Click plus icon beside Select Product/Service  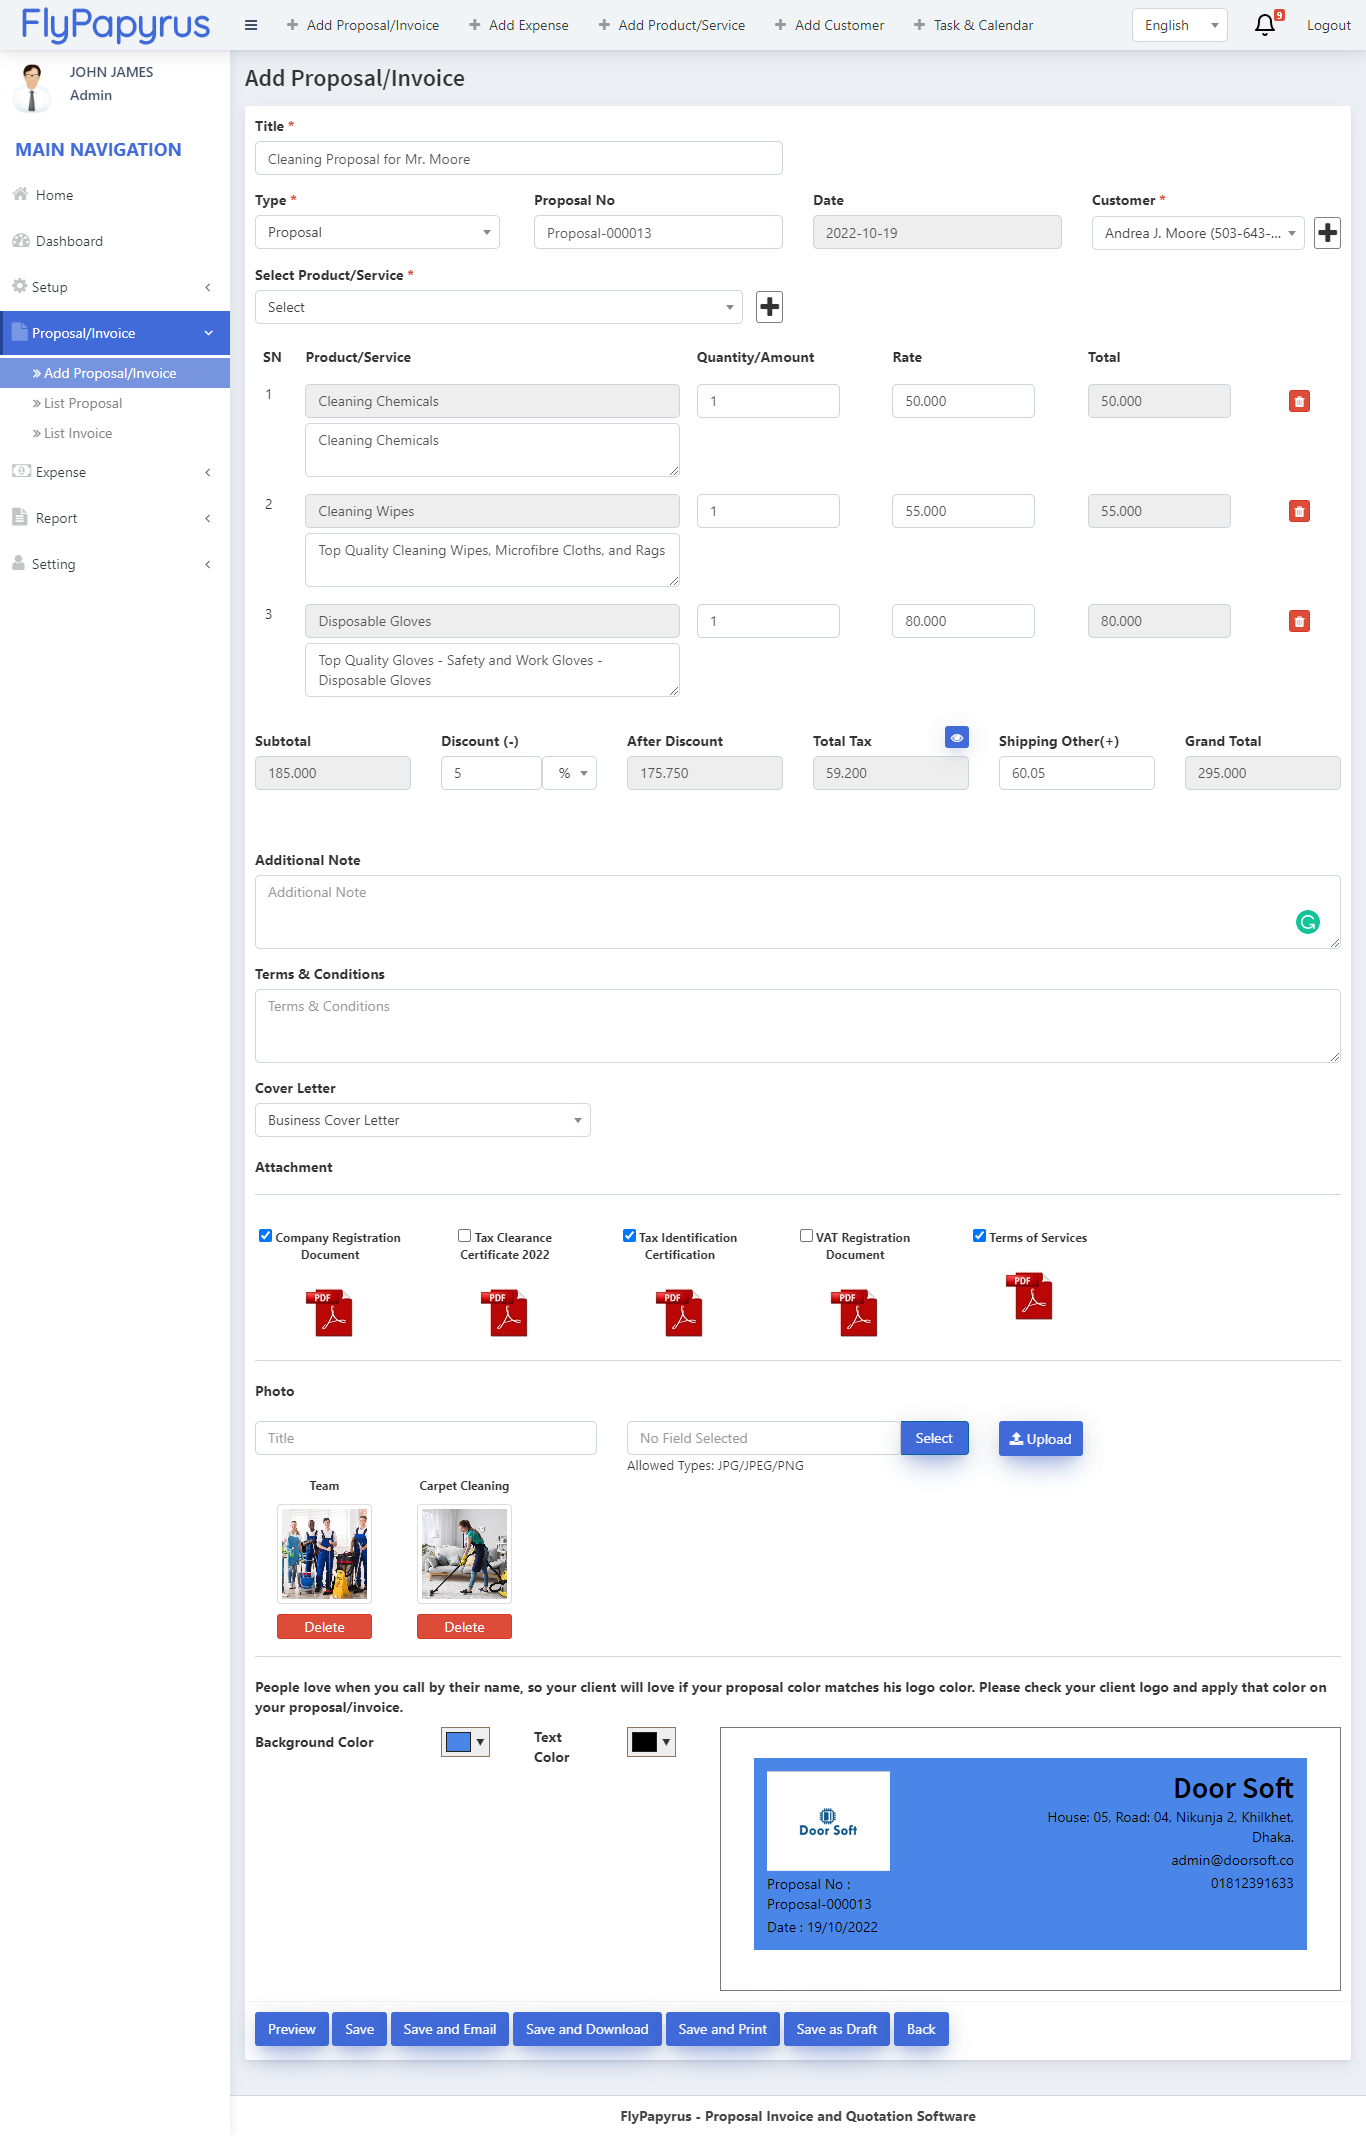click(x=769, y=307)
